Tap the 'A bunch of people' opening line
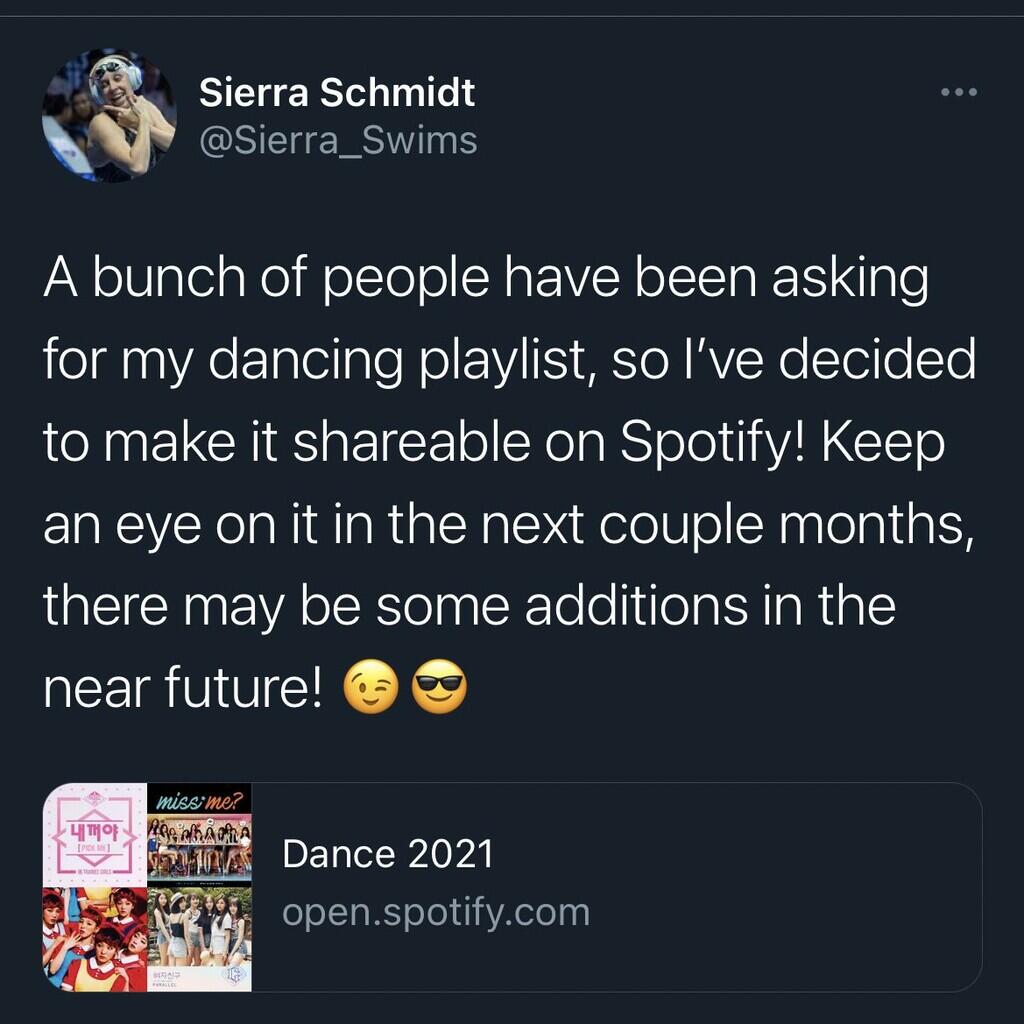1024x1024 pixels. (x=266, y=278)
